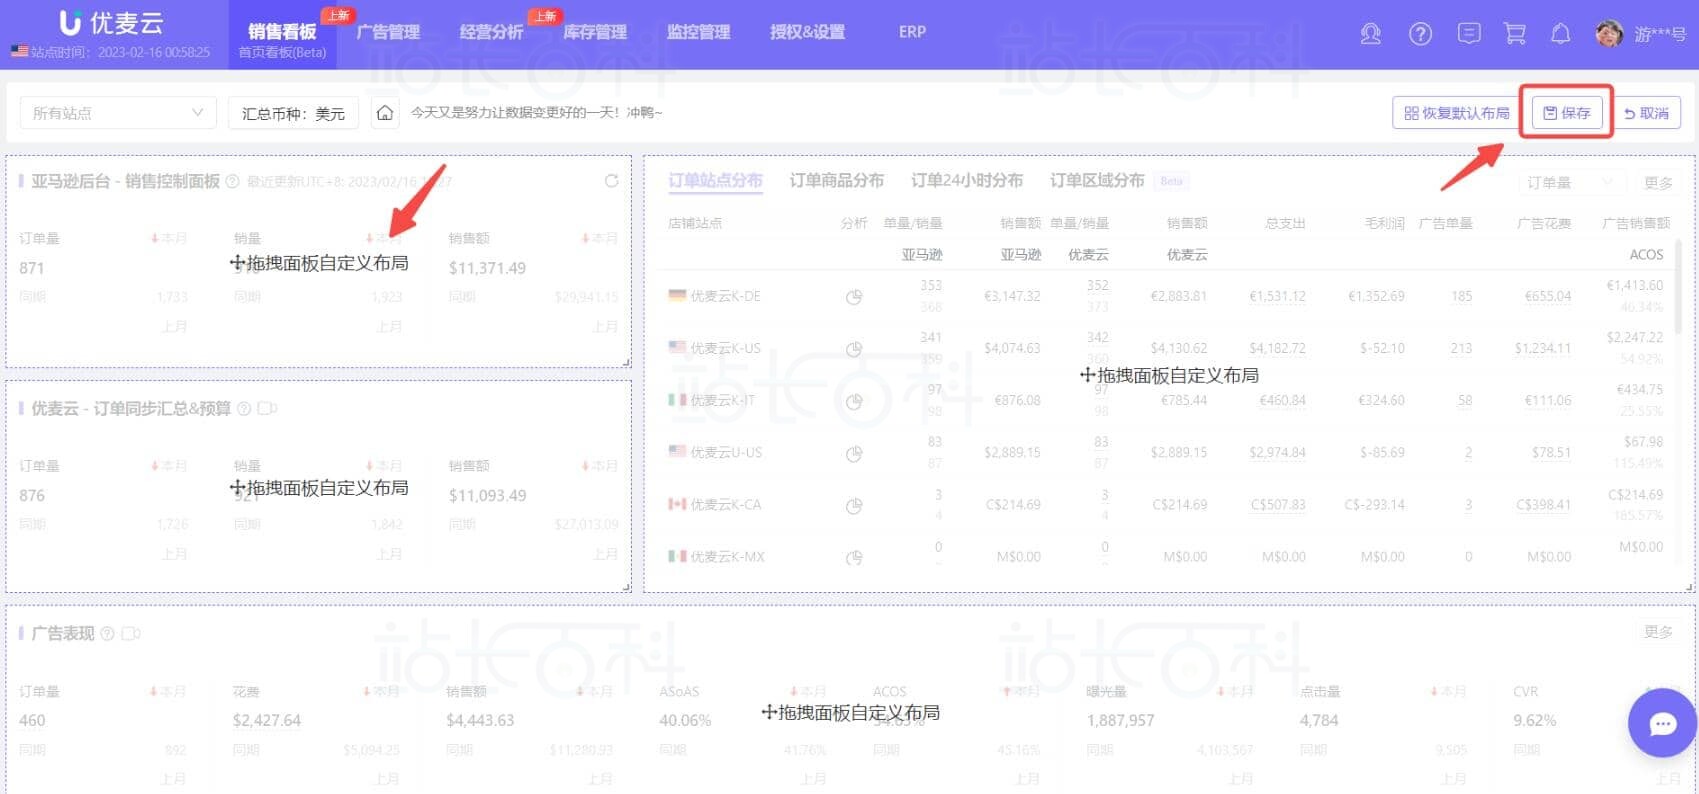
Task: Click the 站点时间 timestamp text
Action: [x=120, y=52]
